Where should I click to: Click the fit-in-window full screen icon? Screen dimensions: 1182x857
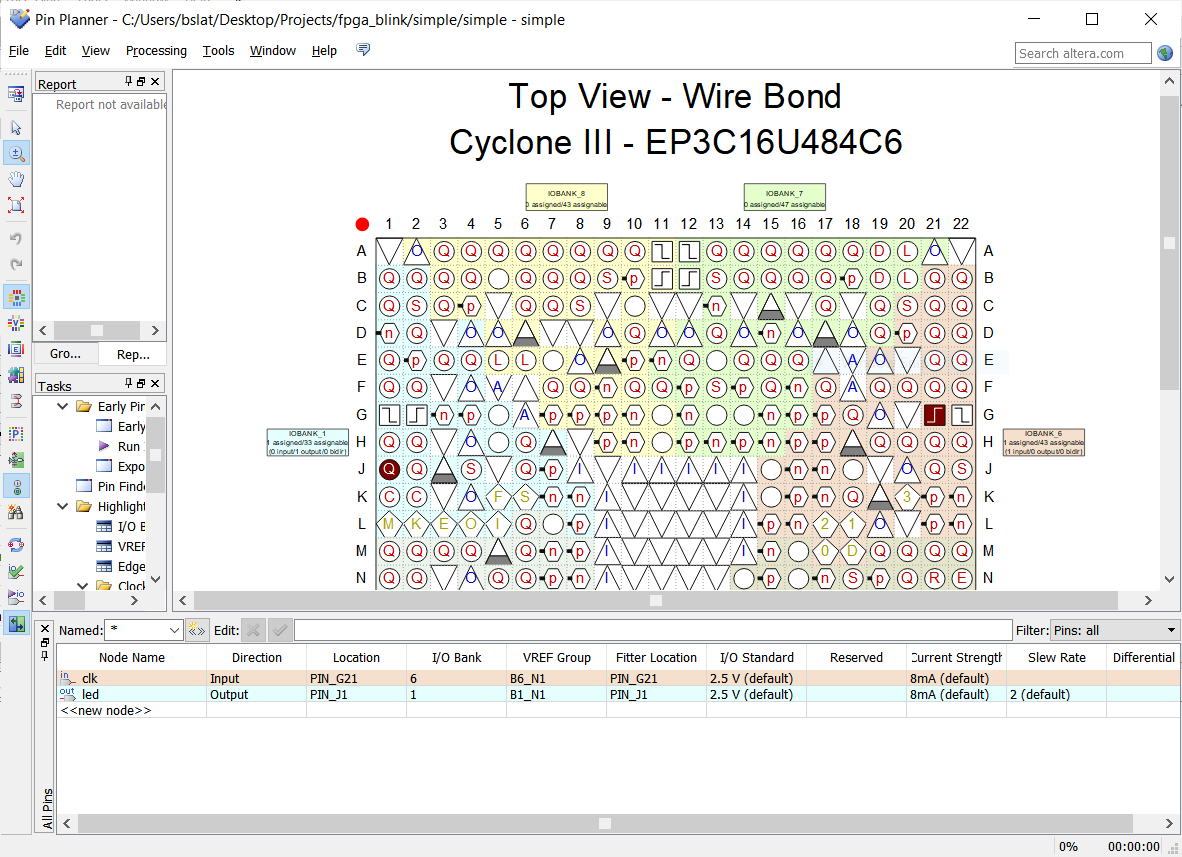coord(16,205)
